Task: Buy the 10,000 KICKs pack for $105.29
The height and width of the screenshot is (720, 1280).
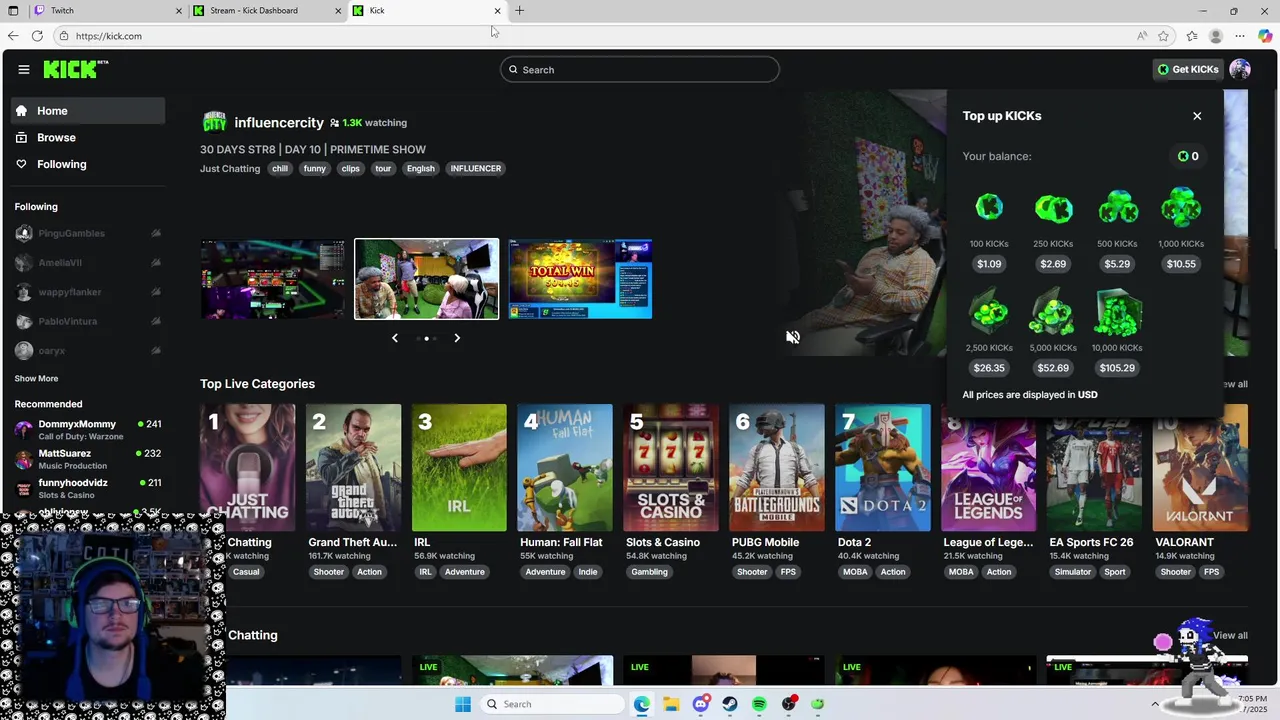Action: coord(1117,368)
